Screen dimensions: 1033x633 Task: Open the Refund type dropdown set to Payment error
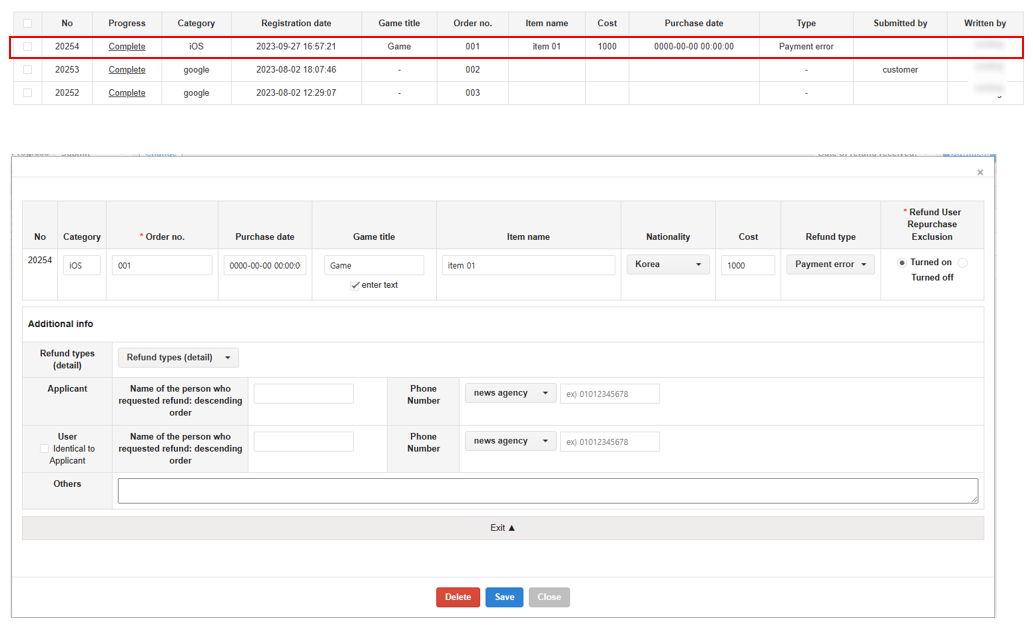click(832, 264)
